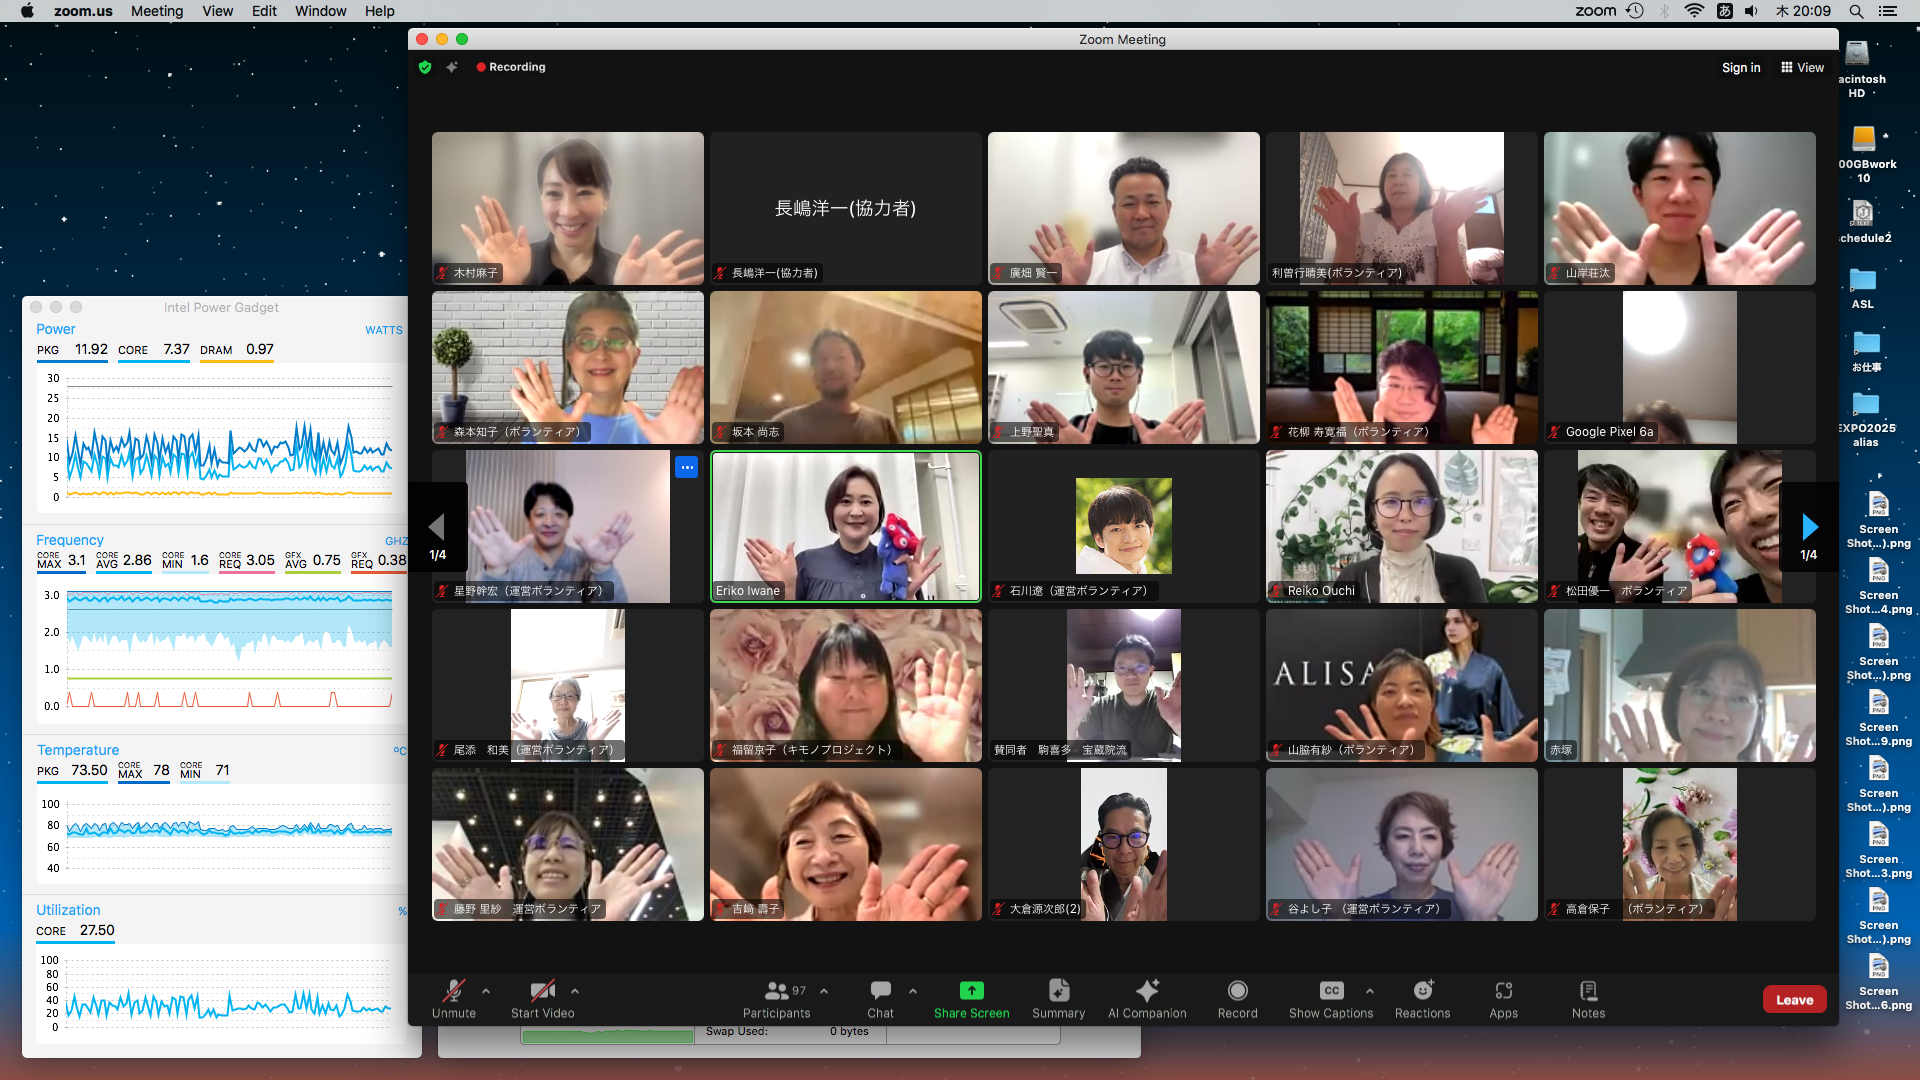This screenshot has height=1080, width=1920.
Task: Unmute the microphone
Action: [453, 991]
